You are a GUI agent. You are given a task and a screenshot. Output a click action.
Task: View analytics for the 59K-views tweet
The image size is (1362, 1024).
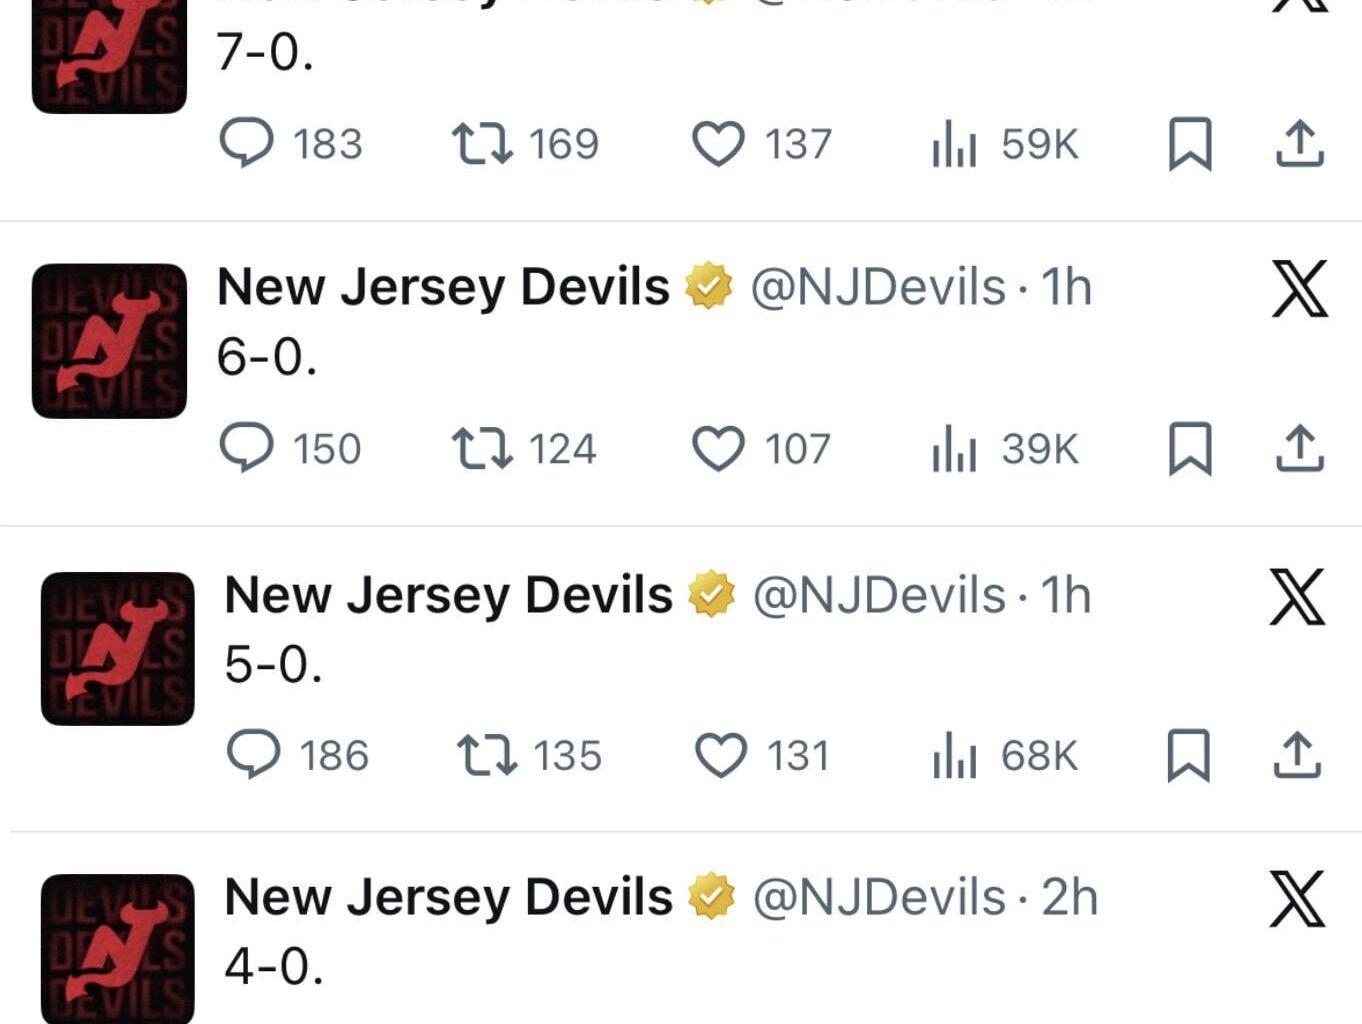coord(954,145)
